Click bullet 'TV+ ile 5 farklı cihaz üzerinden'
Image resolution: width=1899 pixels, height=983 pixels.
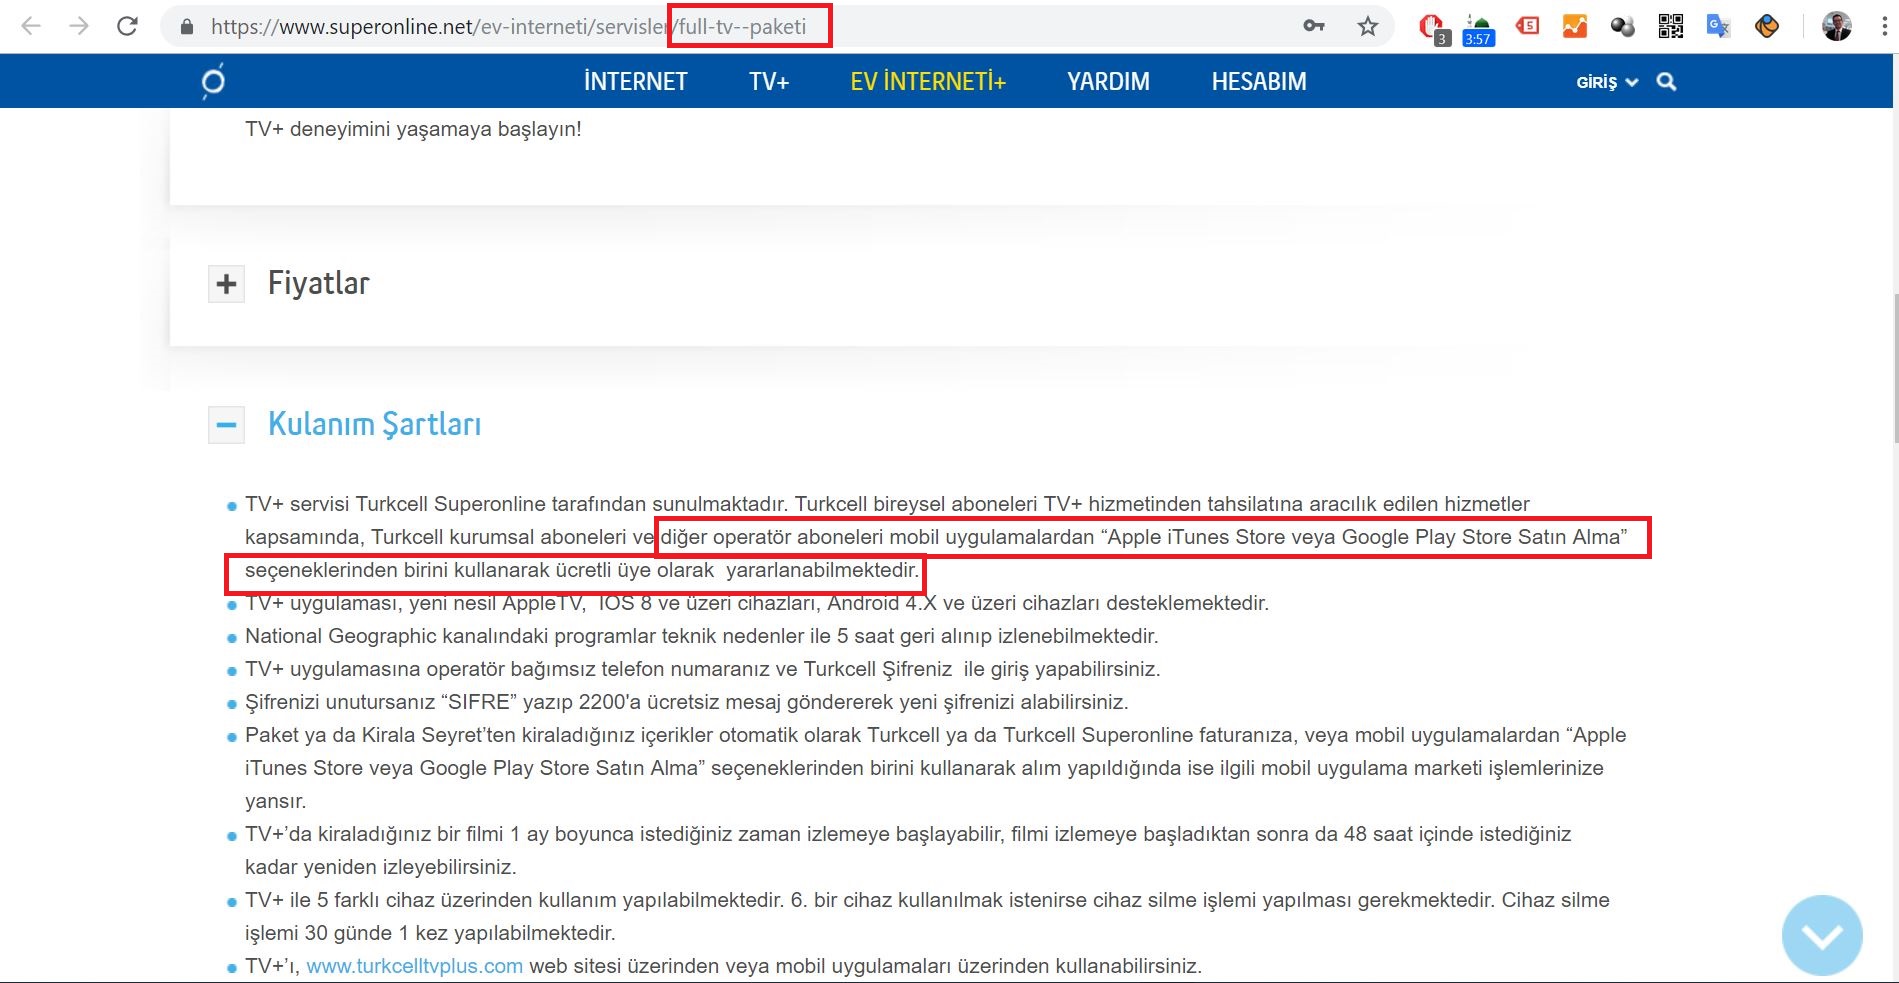(927, 916)
